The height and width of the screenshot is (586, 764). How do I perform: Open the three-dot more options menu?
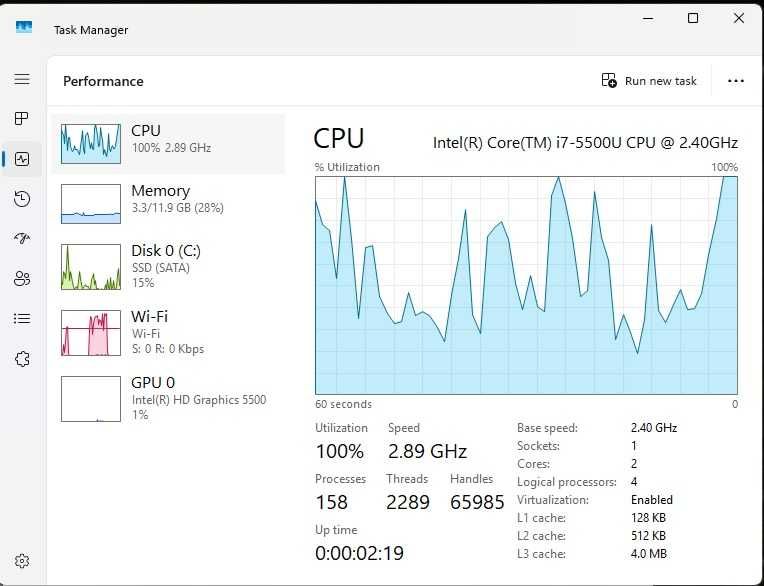point(736,81)
